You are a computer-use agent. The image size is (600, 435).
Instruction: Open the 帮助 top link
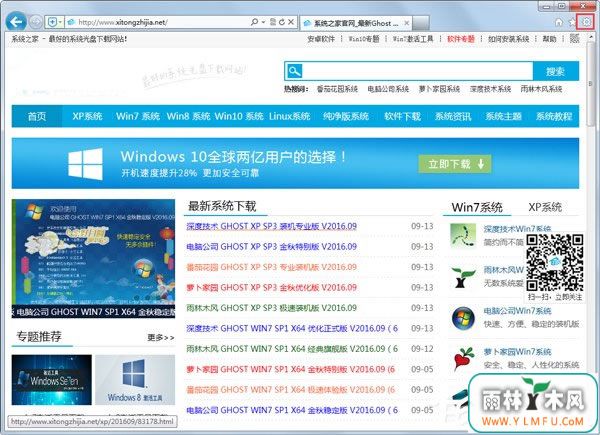click(549, 39)
